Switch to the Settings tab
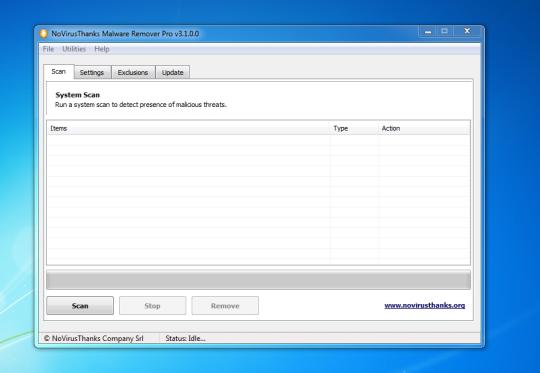 (x=92, y=72)
